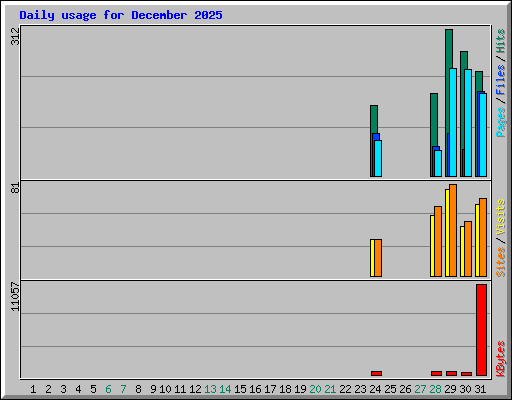Click the red KBytes bar for day 29
512x400 pixels.
451,373
